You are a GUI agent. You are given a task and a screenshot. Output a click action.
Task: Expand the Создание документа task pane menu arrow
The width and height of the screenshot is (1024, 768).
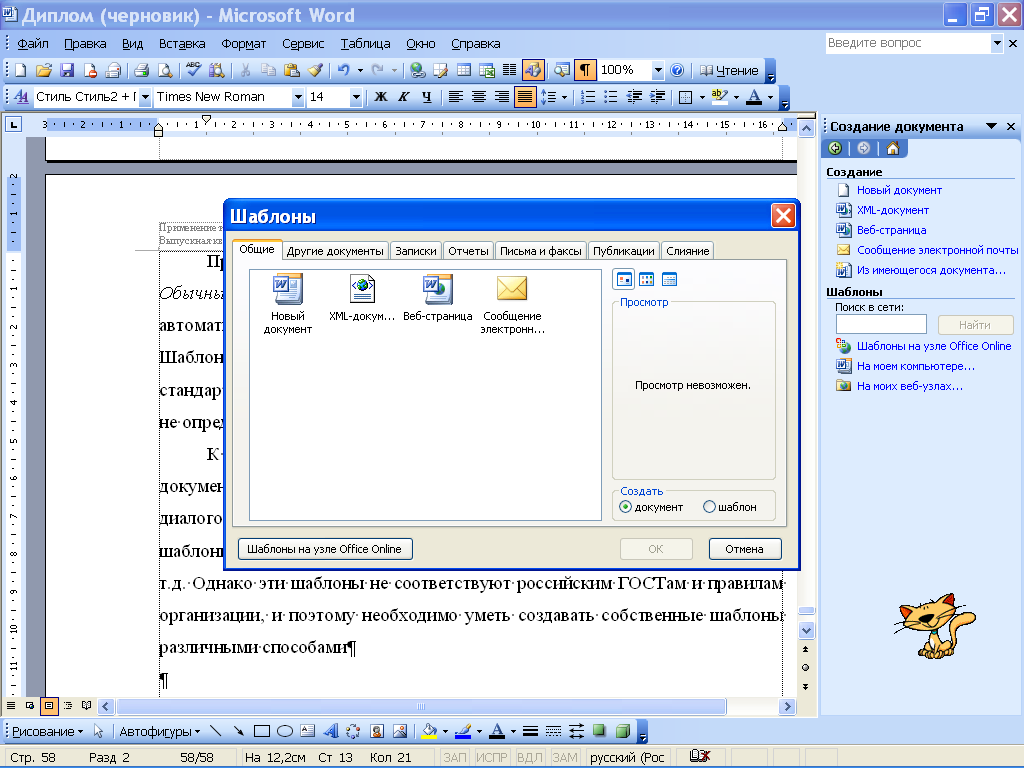pyautogui.click(x=991, y=126)
